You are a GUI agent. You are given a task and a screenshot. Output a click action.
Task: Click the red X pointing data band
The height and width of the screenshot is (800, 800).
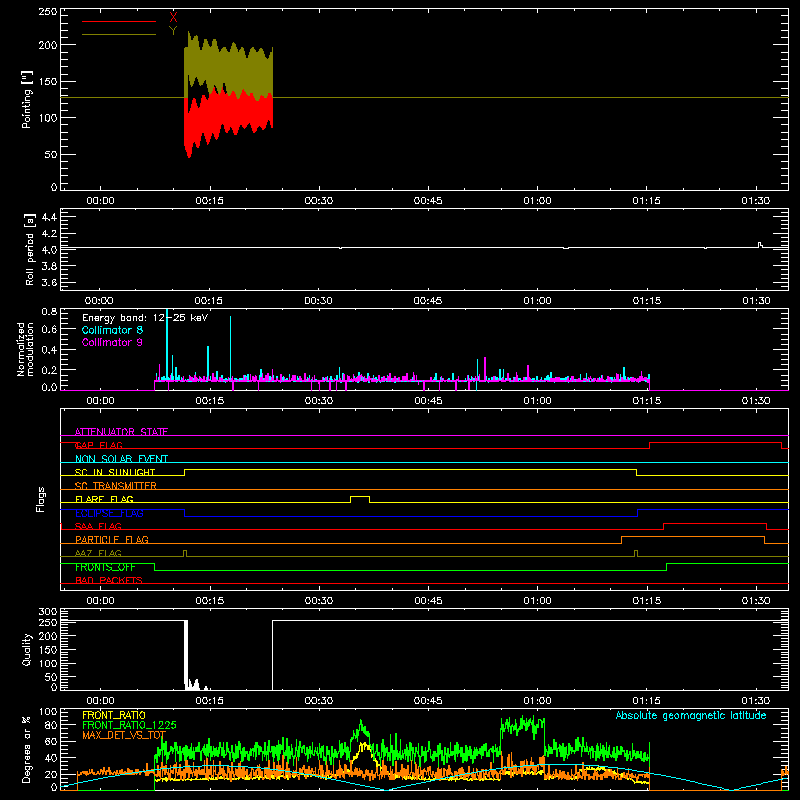pyautogui.click(x=229, y=122)
